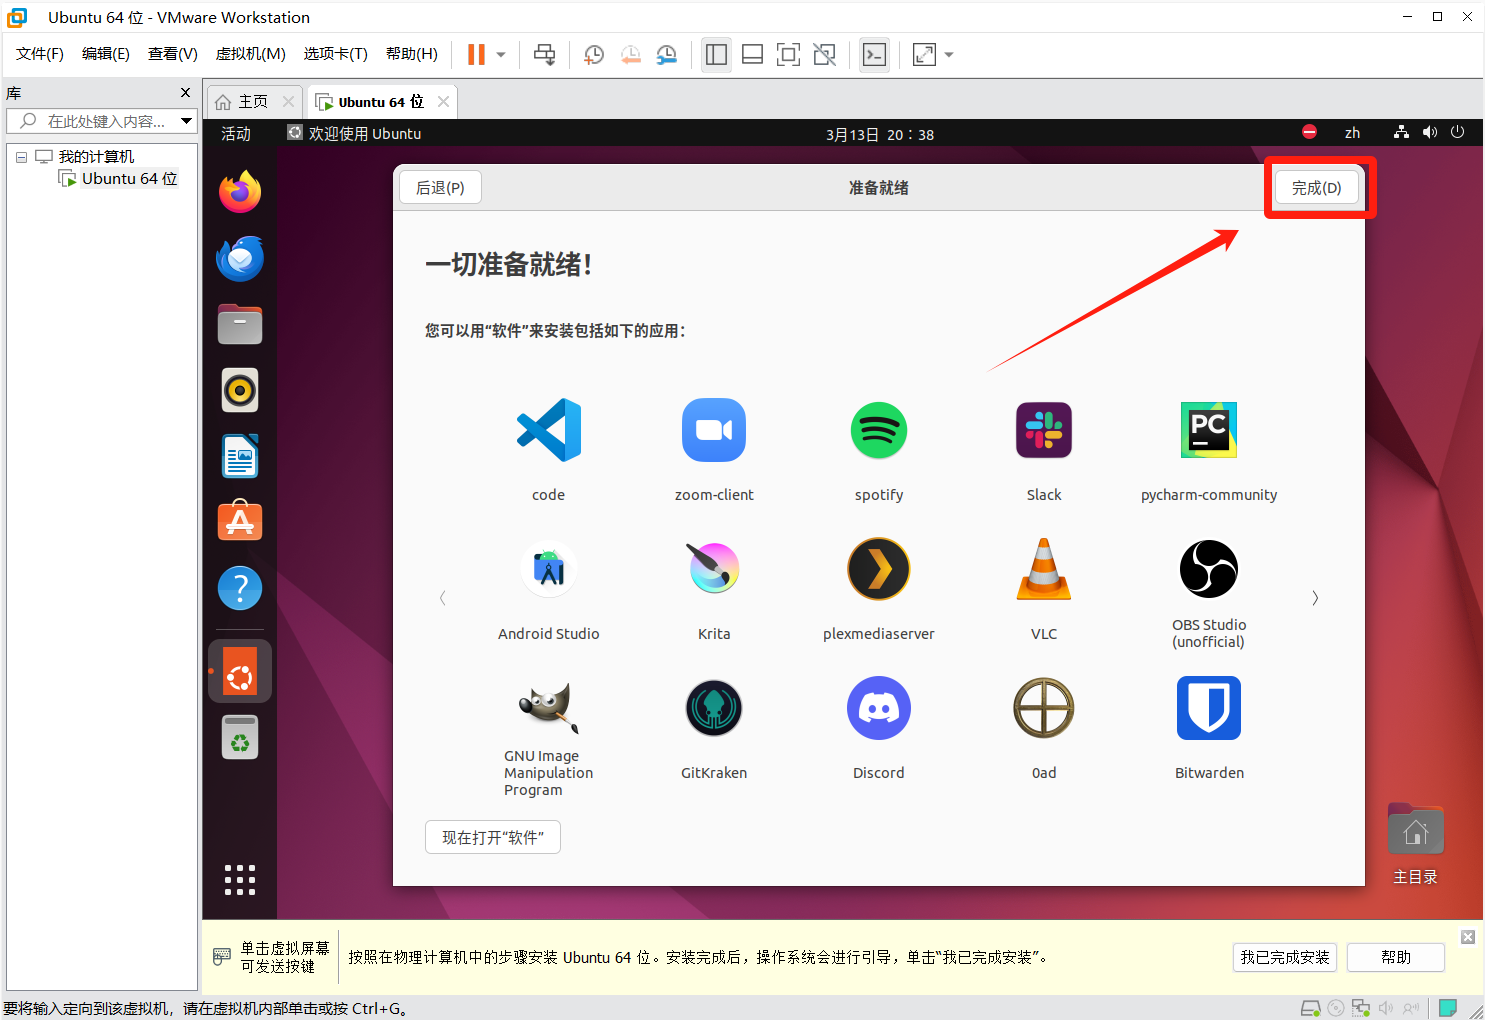Click the 完成(D) button
The image size is (1485, 1020).
pos(1316,188)
